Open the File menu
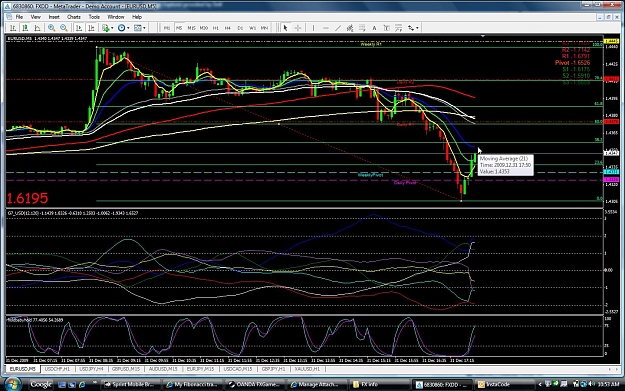The image size is (625, 391). coord(19,17)
